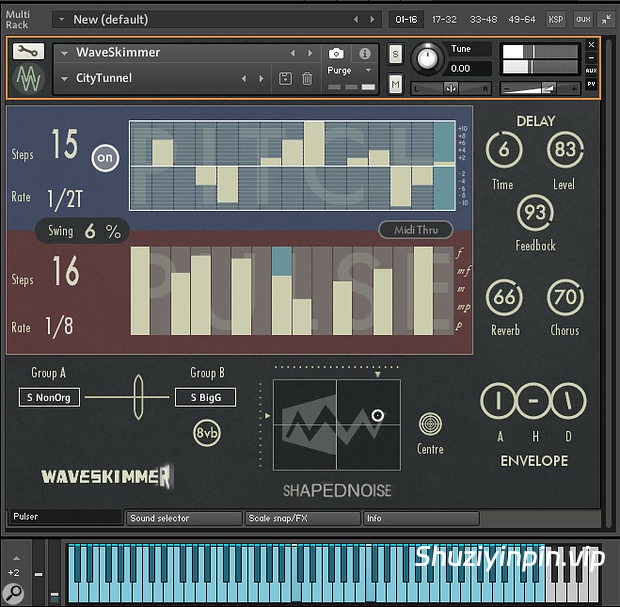Toggle the KSP multi script button

click(x=556, y=19)
